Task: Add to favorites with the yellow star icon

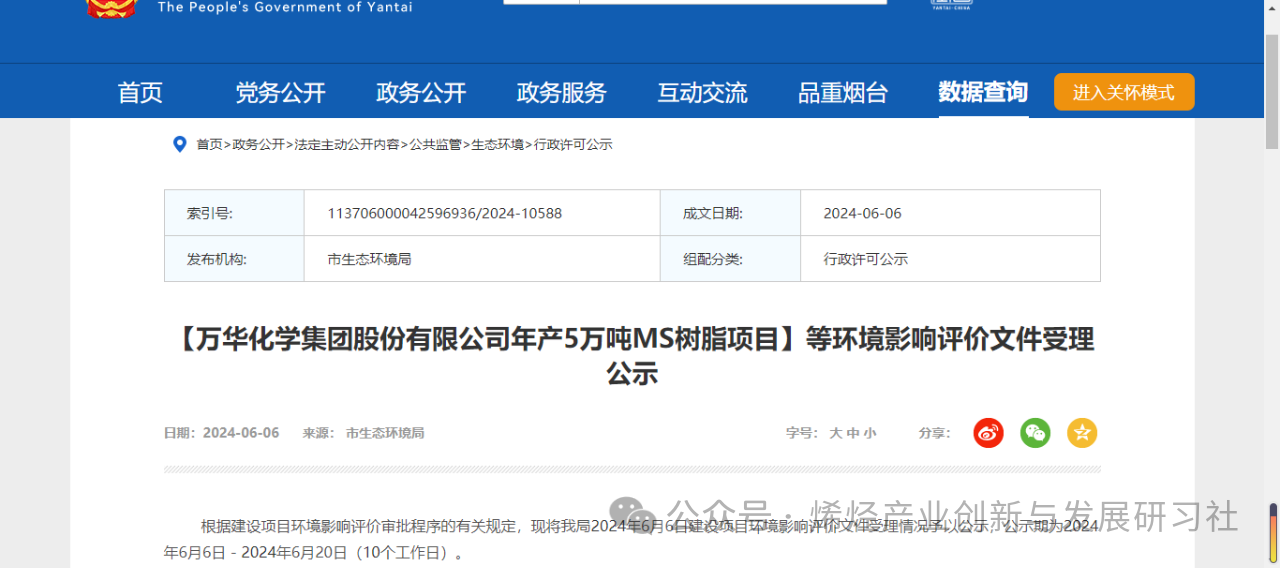Action: click(x=1082, y=433)
